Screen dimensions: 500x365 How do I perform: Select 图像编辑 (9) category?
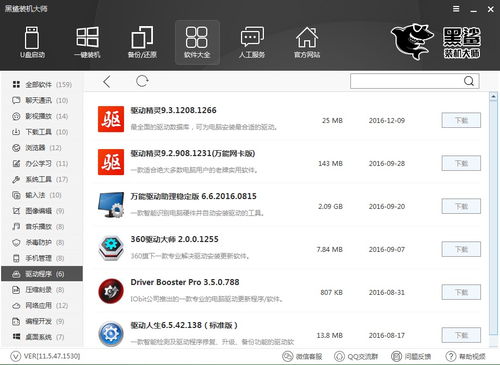(x=42, y=211)
